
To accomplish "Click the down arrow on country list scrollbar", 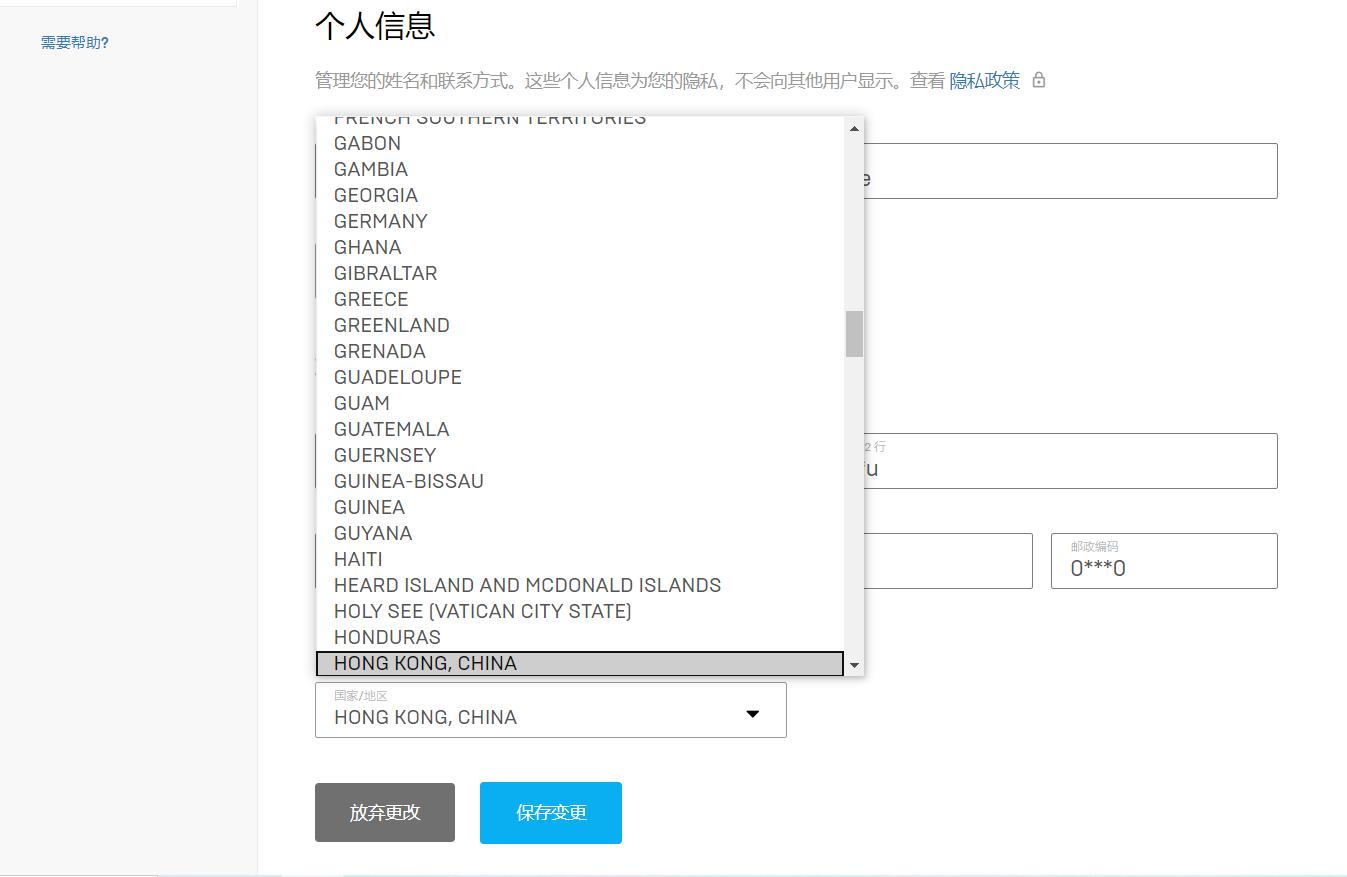I will coord(854,664).
